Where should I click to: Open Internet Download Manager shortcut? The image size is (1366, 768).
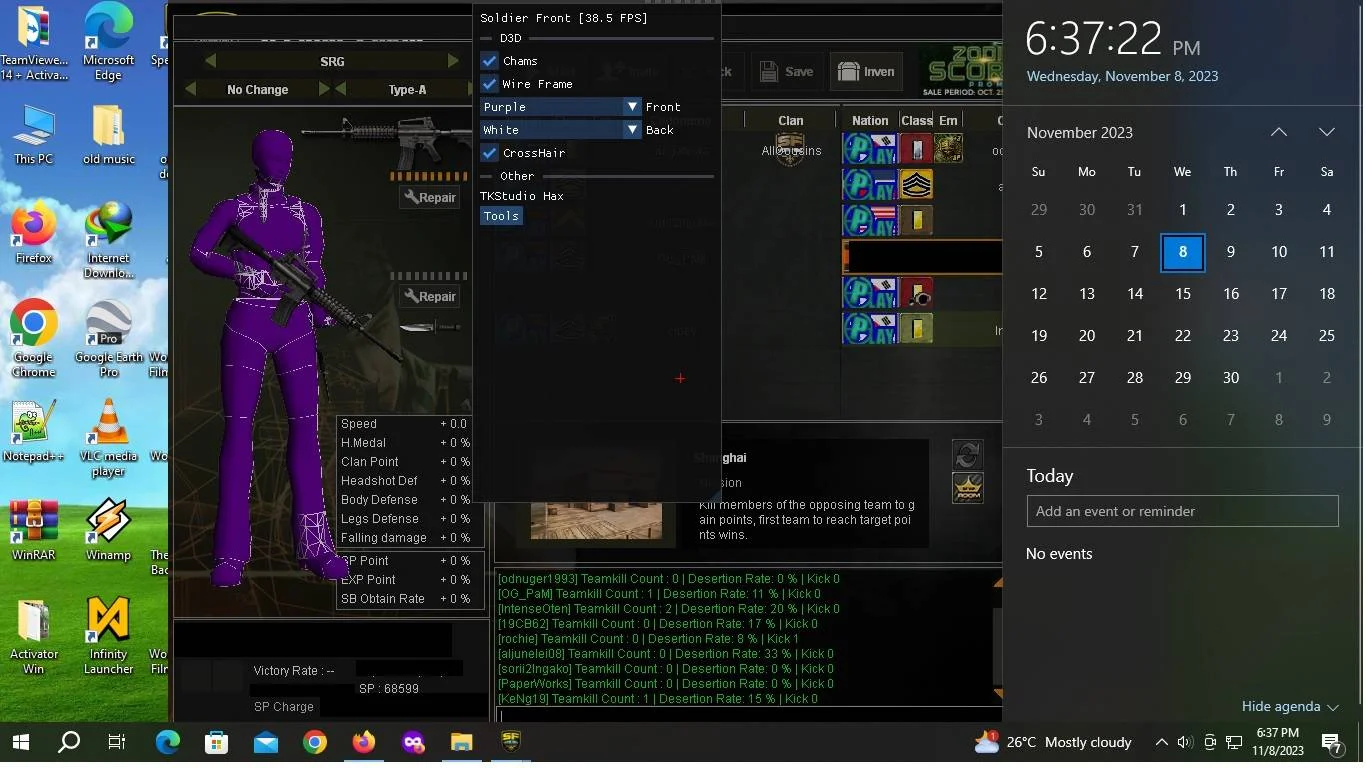(x=108, y=241)
